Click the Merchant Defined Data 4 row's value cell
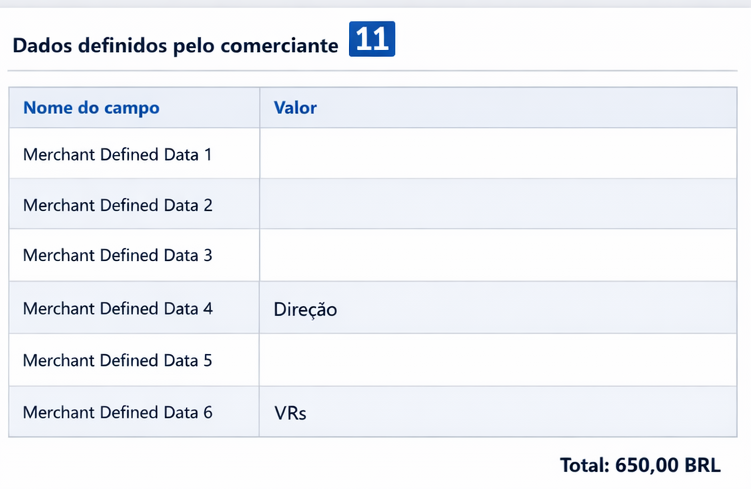 [x=498, y=307]
